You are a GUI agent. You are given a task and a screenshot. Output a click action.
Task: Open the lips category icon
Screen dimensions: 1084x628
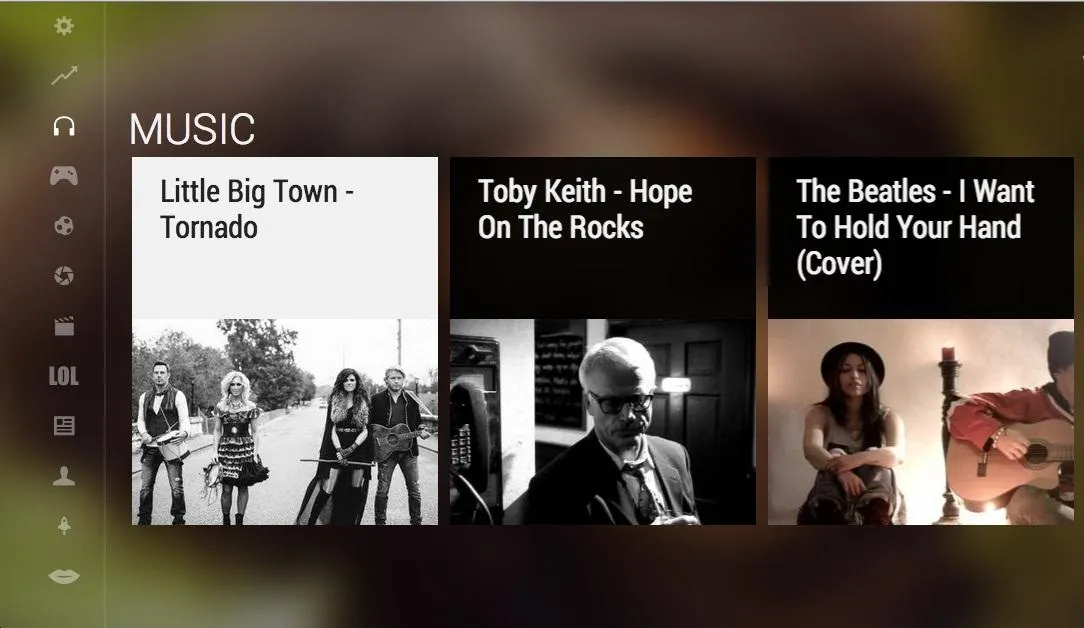[x=64, y=575]
